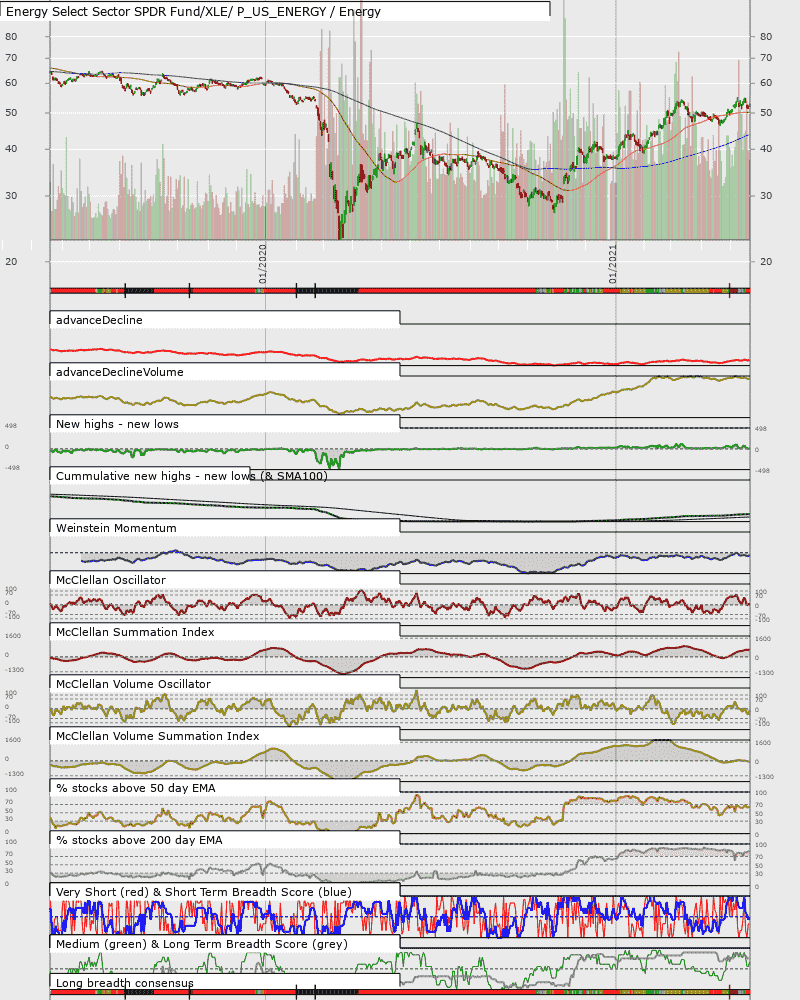The height and width of the screenshot is (1000, 800).
Task: Click the right price axis value 60
Action: pos(766,83)
